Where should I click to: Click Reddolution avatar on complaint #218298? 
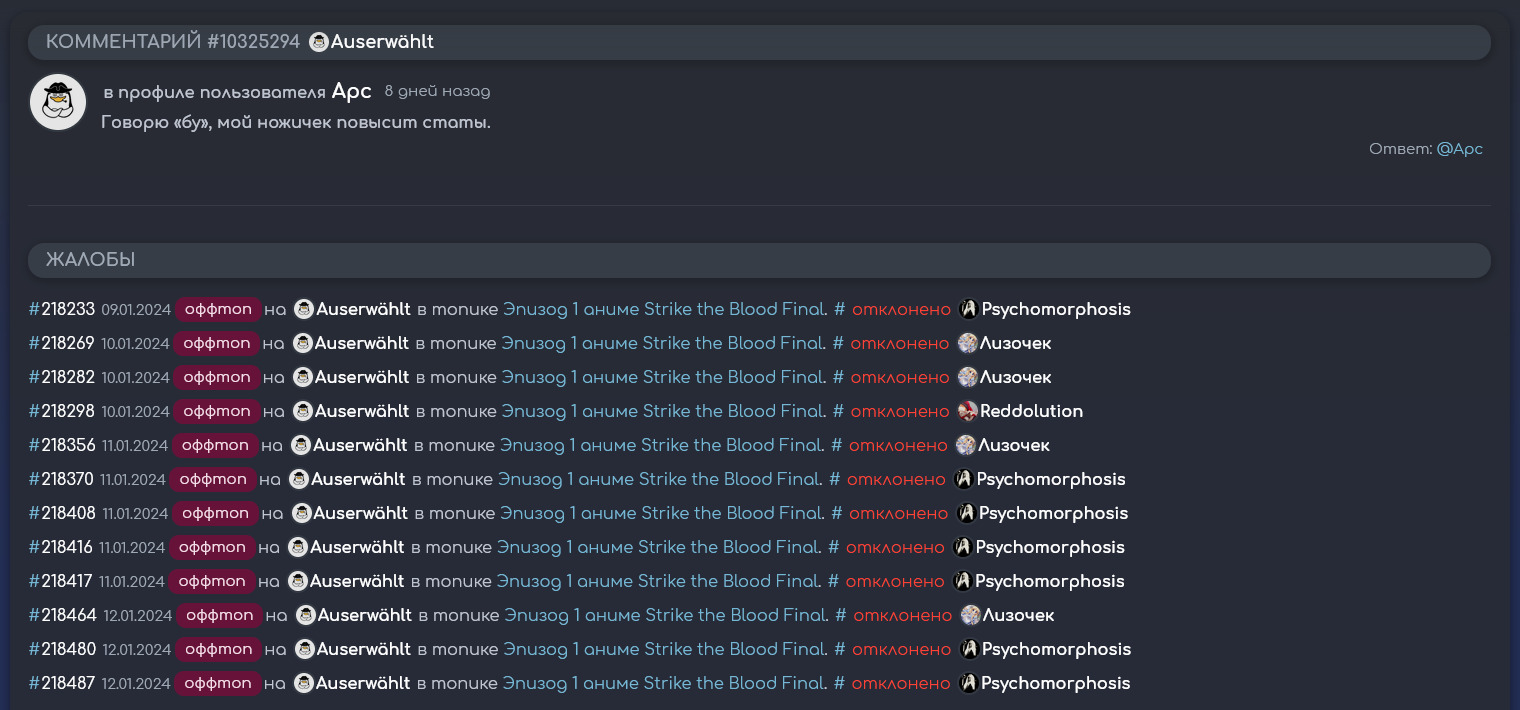tap(967, 412)
